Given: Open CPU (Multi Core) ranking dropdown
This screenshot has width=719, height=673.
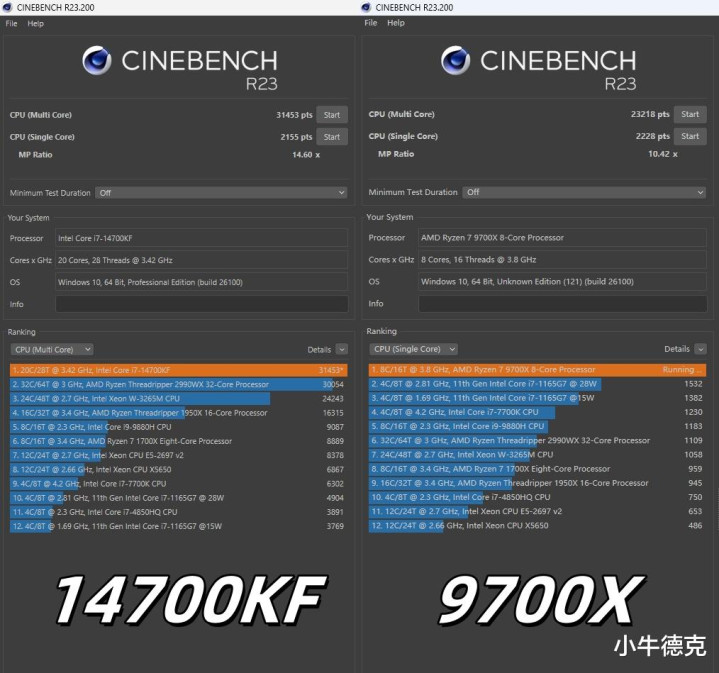Looking at the screenshot, I should [52, 350].
